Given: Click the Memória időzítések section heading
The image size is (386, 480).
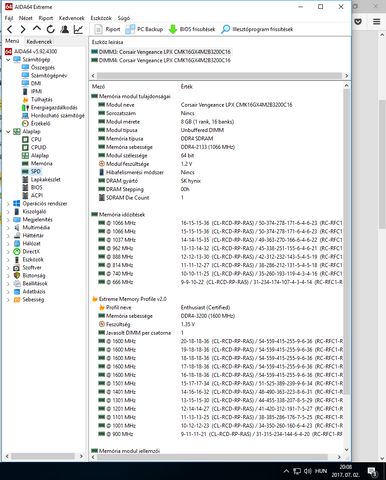Looking at the screenshot, I should coord(118,215).
